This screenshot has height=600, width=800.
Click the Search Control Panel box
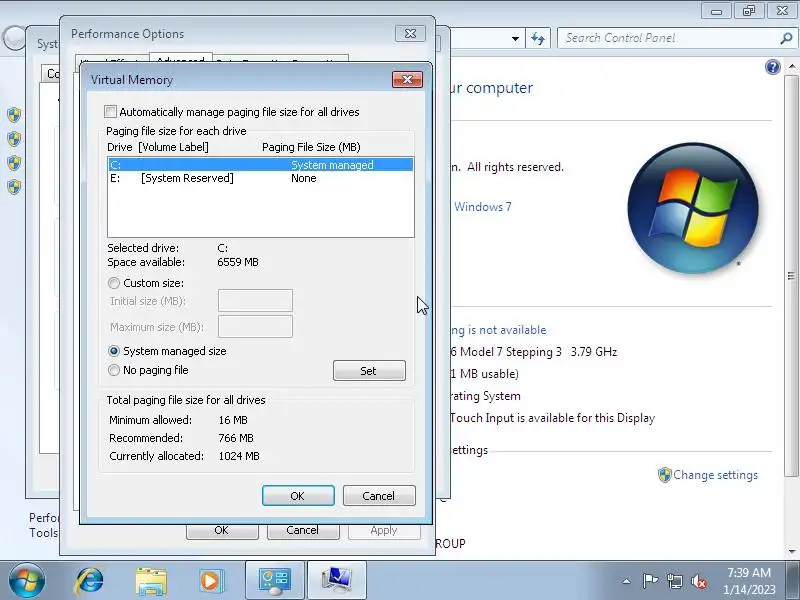point(668,38)
